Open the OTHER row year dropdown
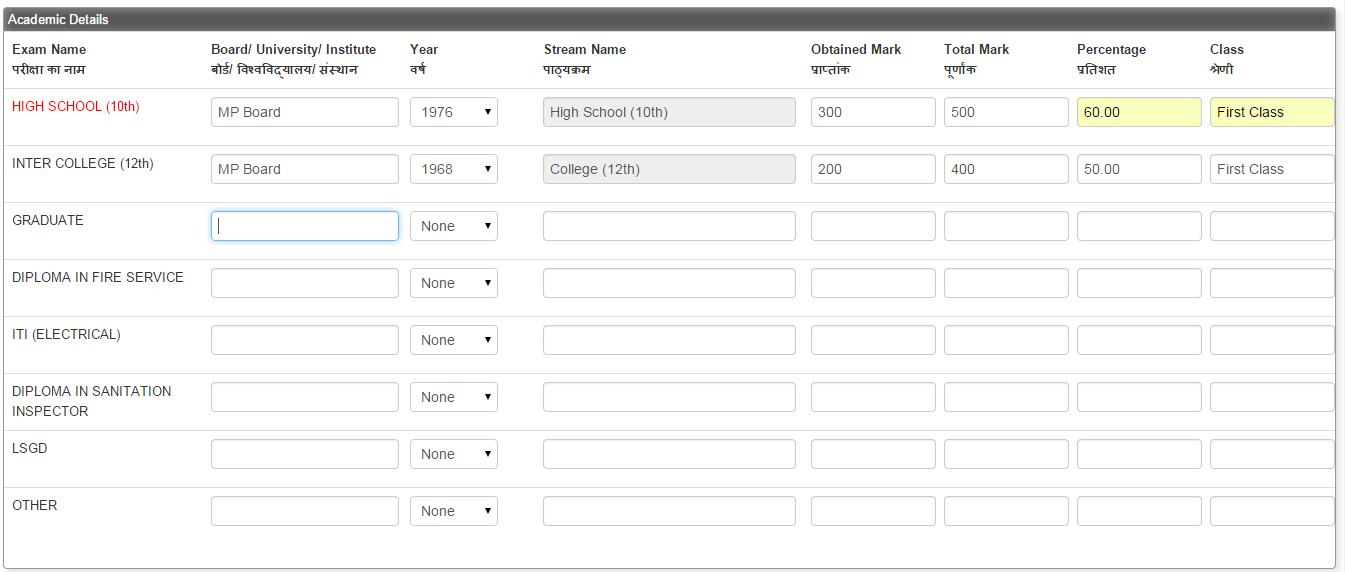Image resolution: width=1345 pixels, height=572 pixels. click(454, 511)
